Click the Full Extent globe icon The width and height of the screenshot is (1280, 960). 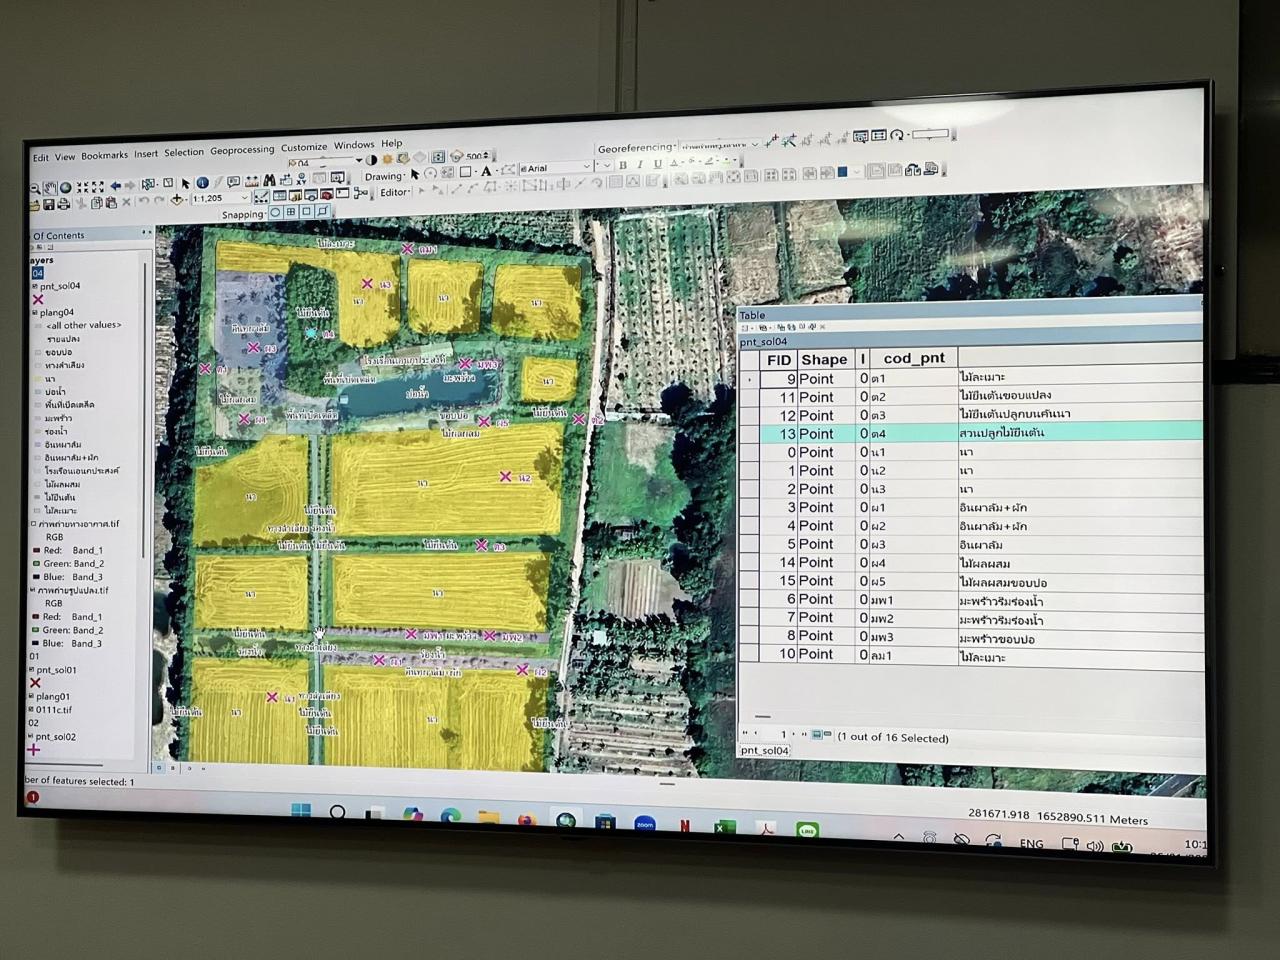point(66,187)
